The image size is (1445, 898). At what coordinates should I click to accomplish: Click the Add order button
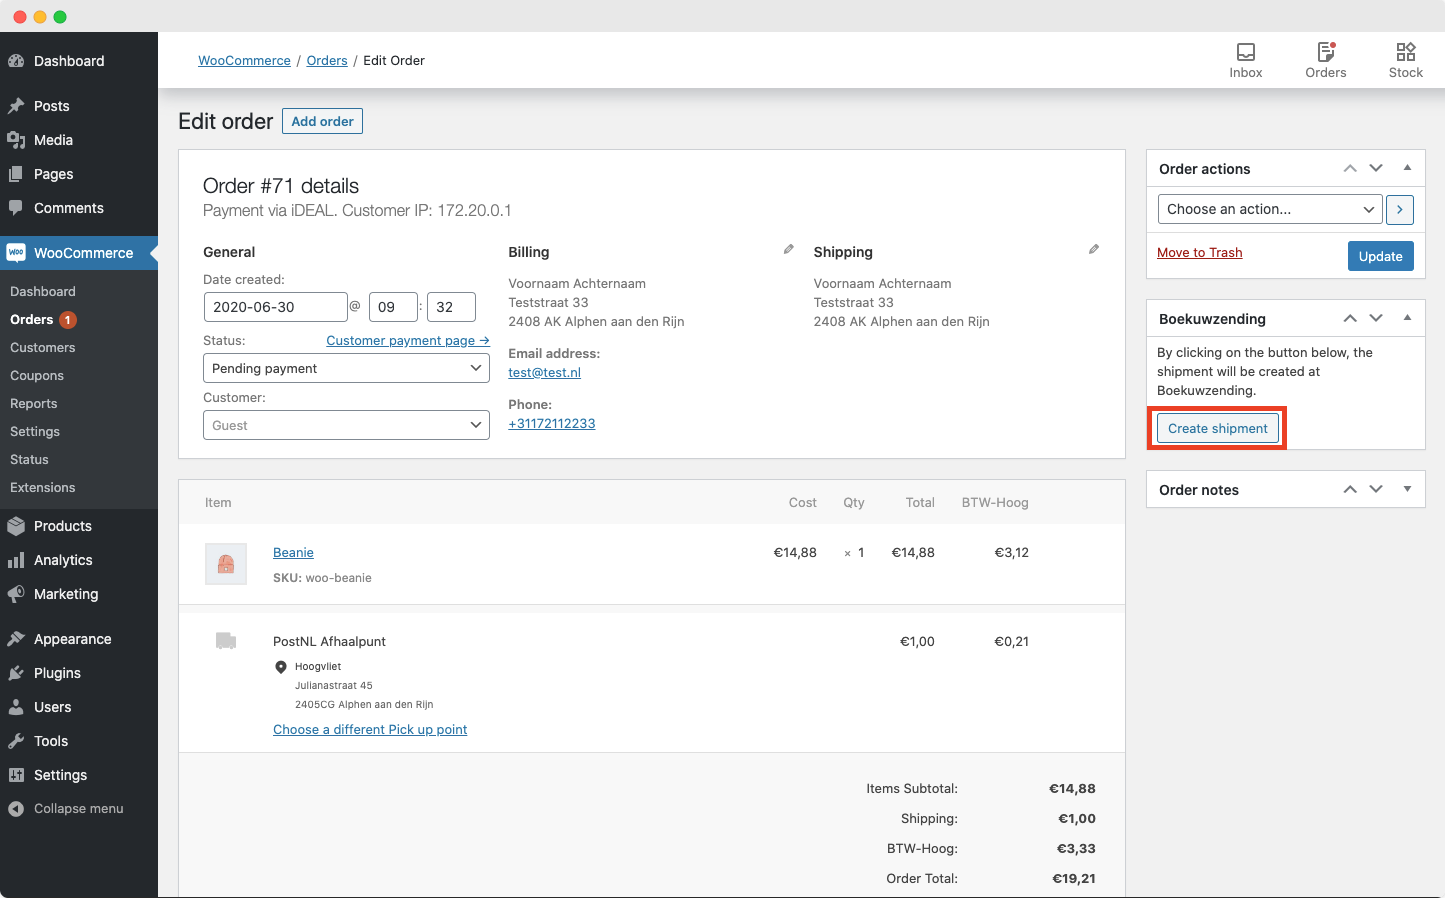(322, 121)
